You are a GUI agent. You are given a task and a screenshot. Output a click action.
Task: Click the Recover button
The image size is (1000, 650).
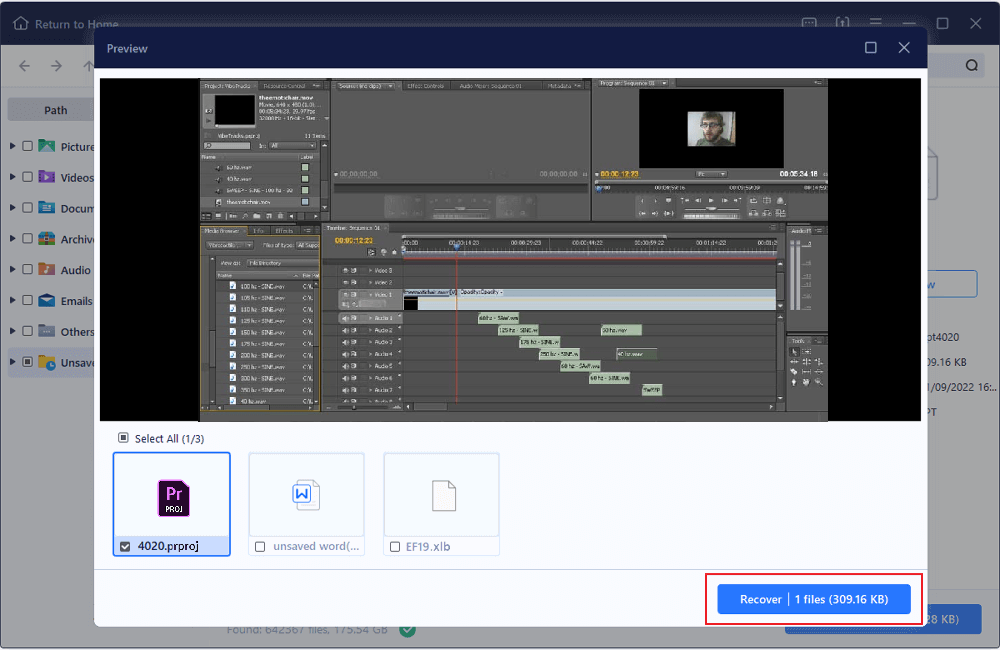coord(814,599)
